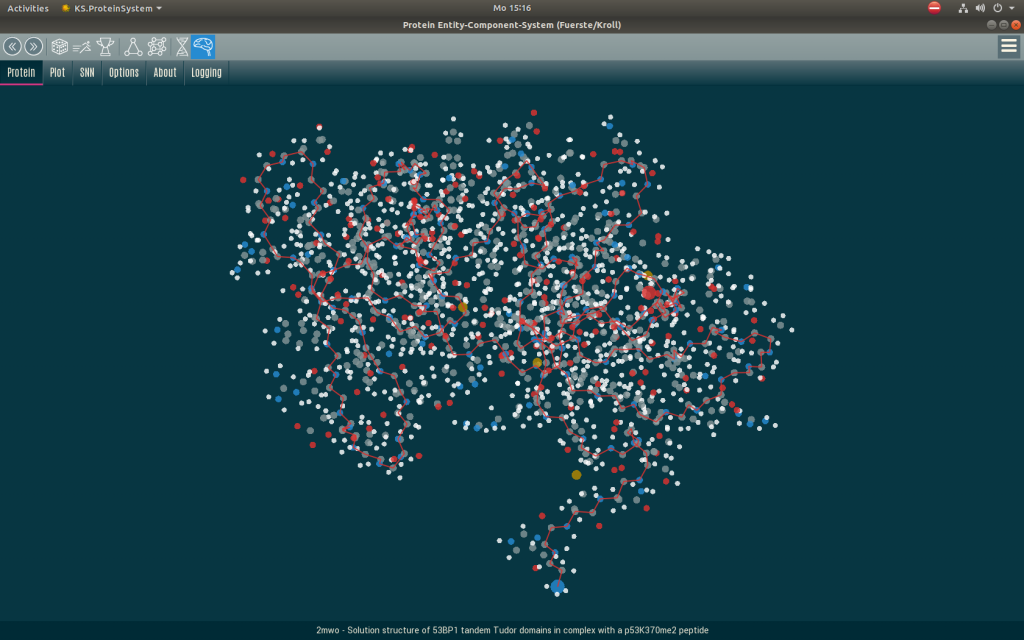Open the Options tab
This screenshot has width=1024, height=640.
coord(123,72)
